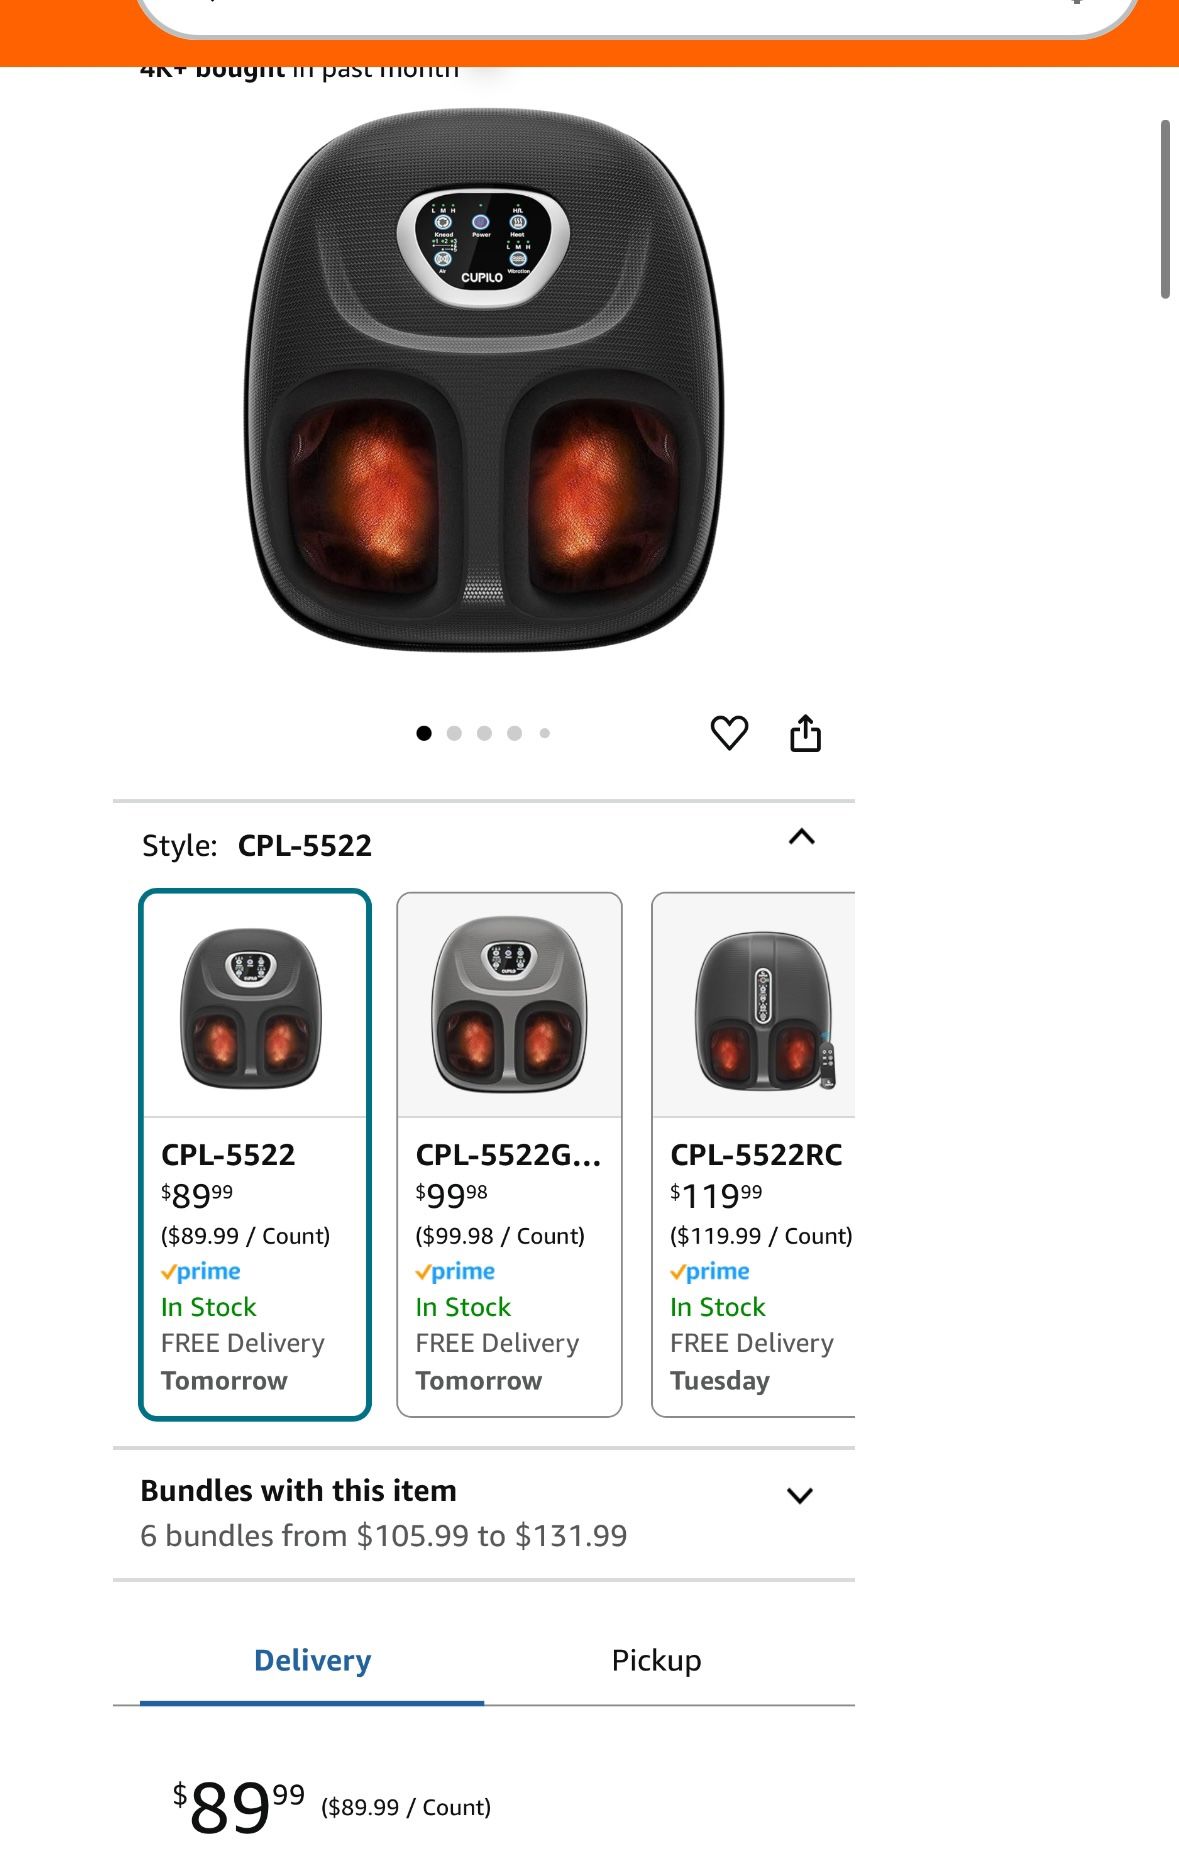This screenshot has width=1179, height=1855.
Task: Click the page scrollbar handle
Action: (x=1164, y=208)
